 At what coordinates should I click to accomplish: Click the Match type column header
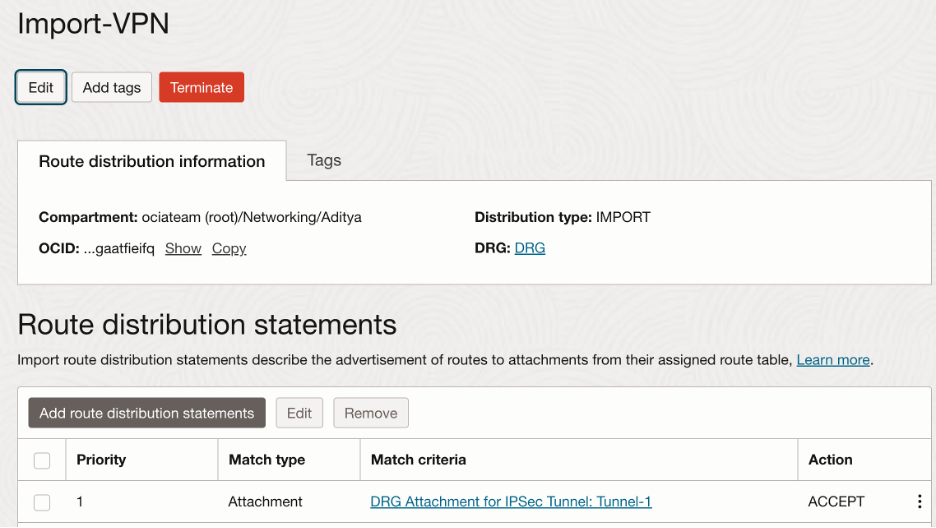point(267,460)
